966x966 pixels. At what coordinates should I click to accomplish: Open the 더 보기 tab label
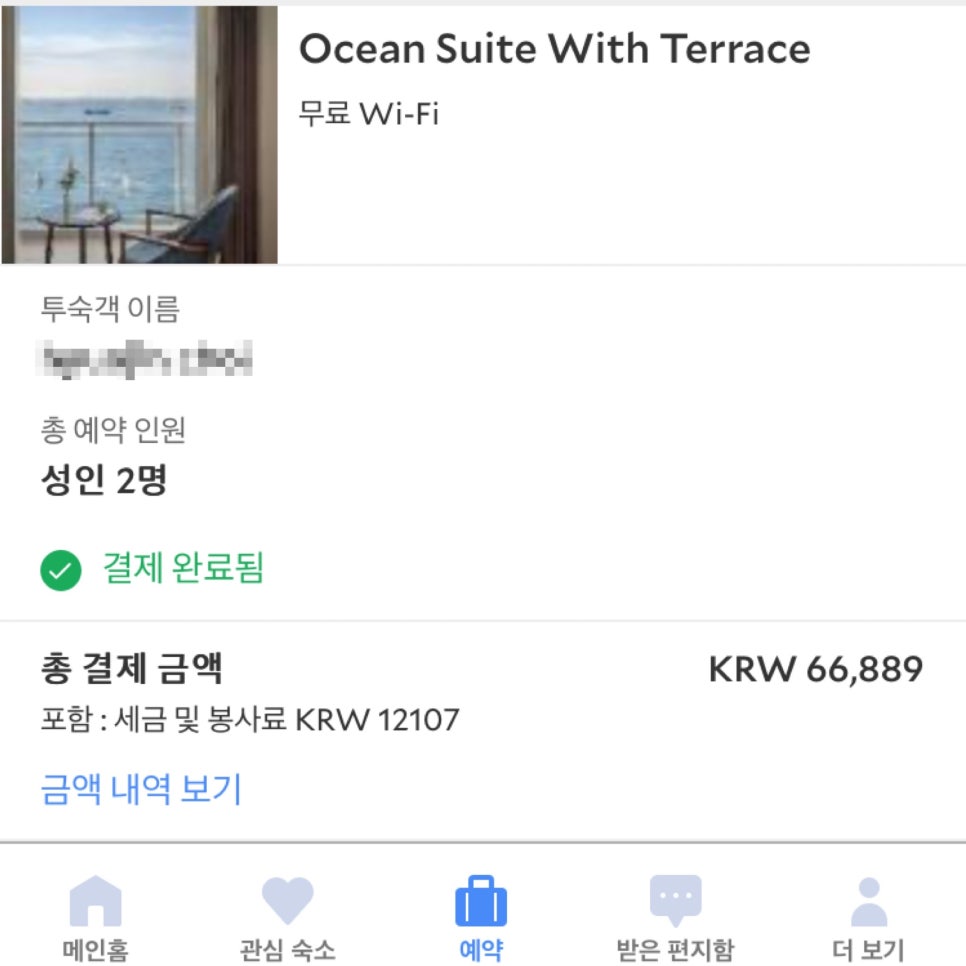[x=868, y=948]
